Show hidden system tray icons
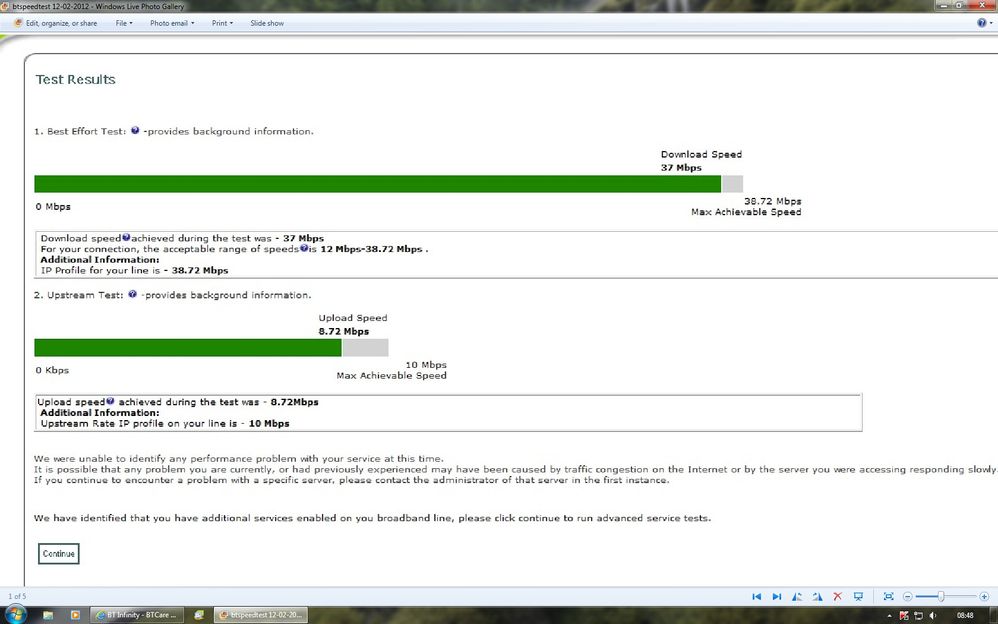Image resolution: width=998 pixels, height=624 pixels. tap(889, 615)
